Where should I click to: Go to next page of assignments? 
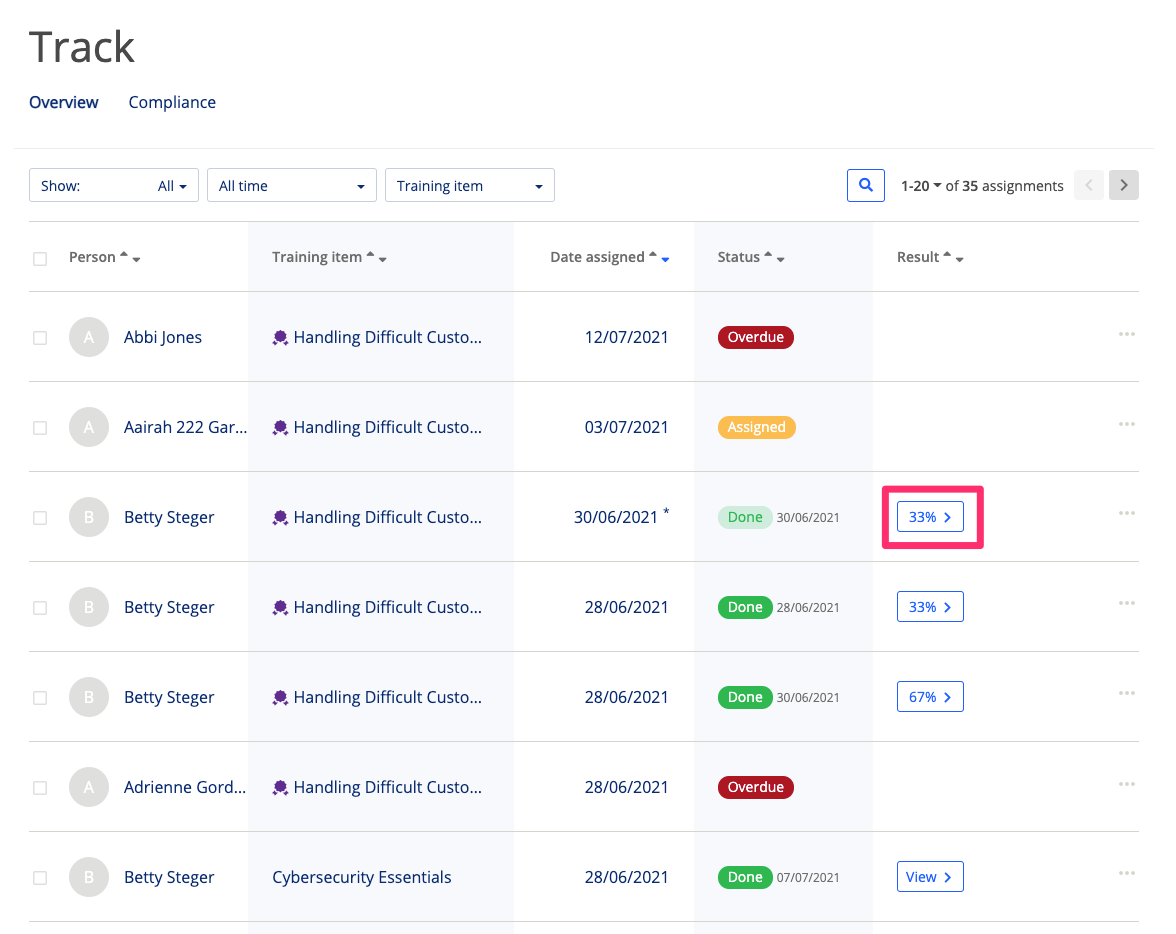click(1124, 185)
